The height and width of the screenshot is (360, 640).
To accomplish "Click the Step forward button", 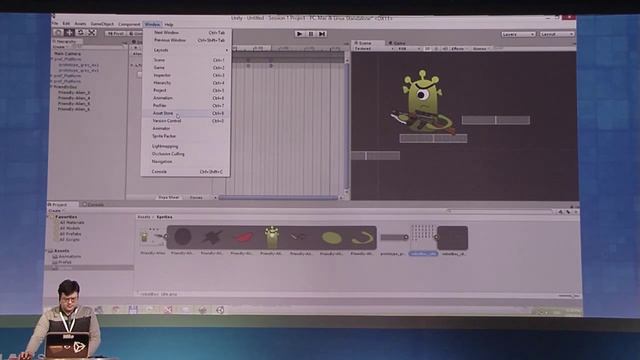I will 322,34.
